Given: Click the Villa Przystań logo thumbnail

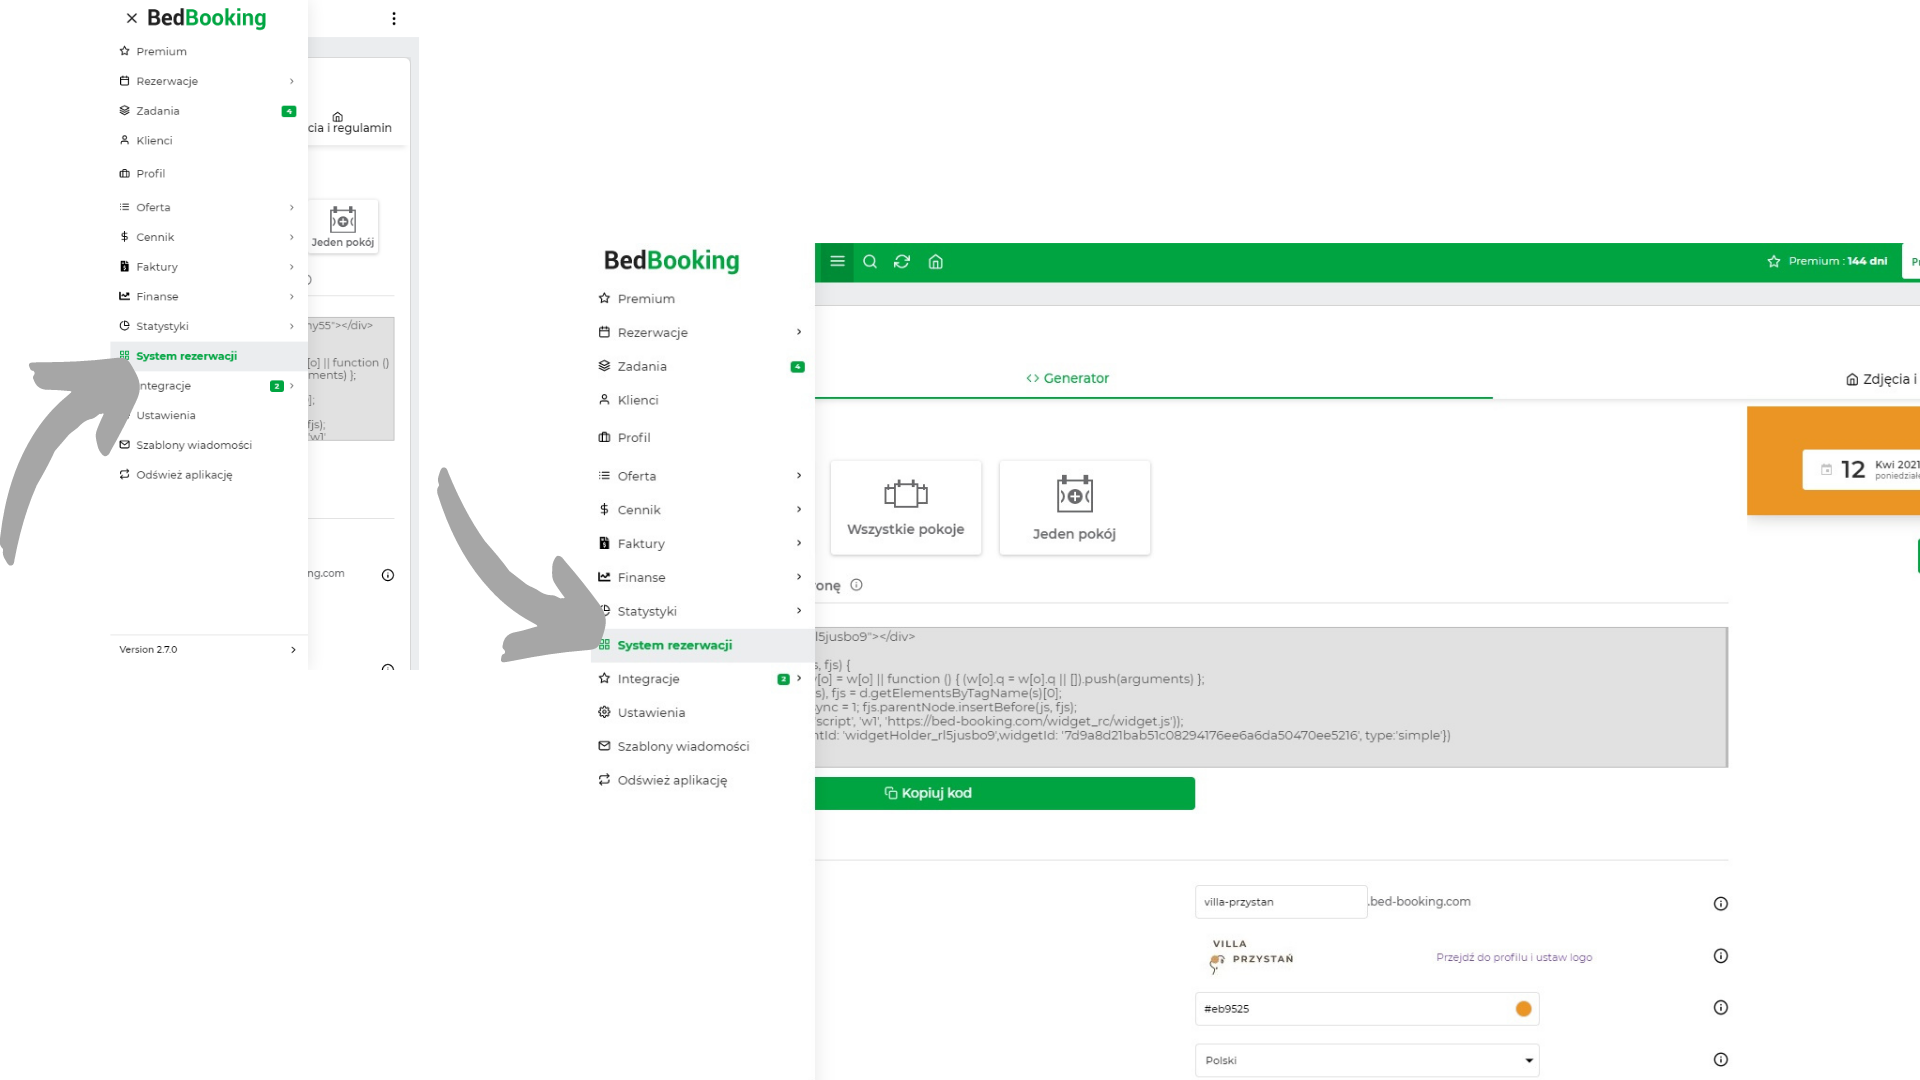Looking at the screenshot, I should tap(1252, 957).
